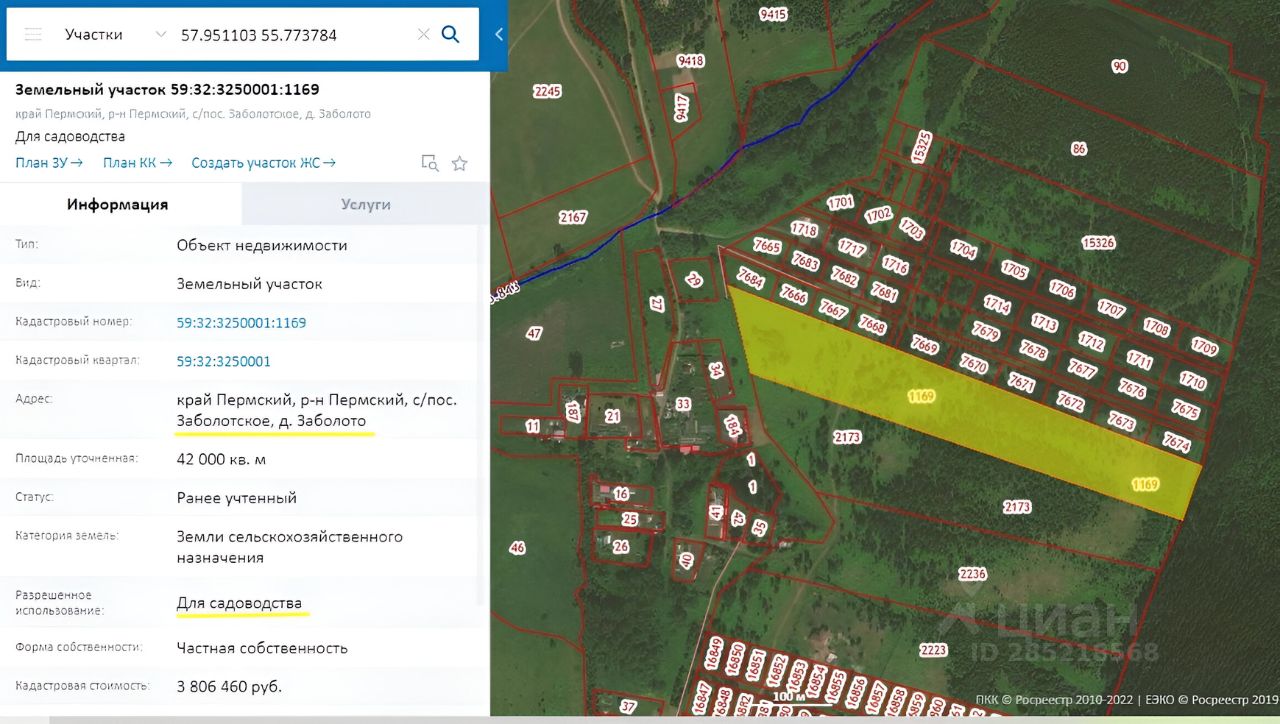Screen dimensions: 1280x724
Task: Open cadastral number 59:32:3250001:1169 link
Action: pos(241,322)
